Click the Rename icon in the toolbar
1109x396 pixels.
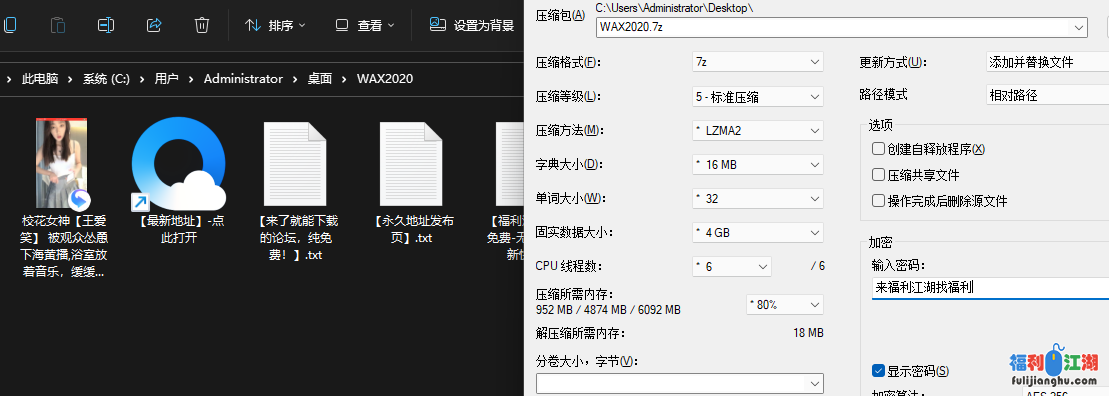106,25
